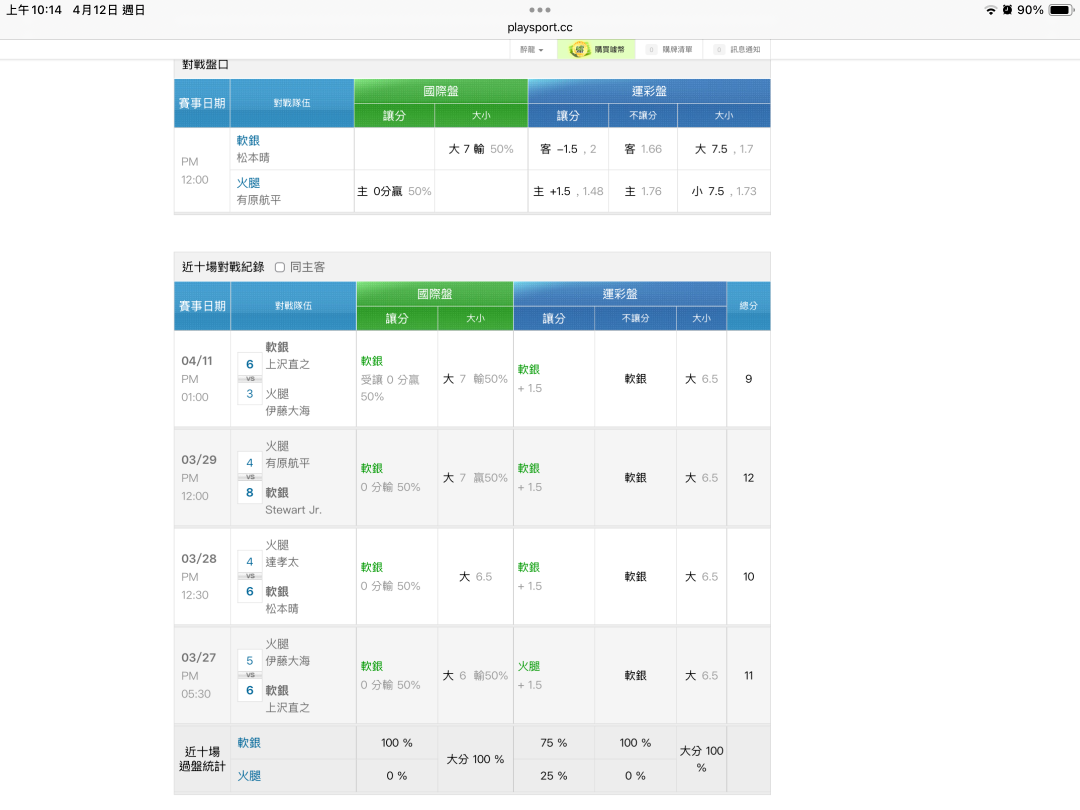The height and width of the screenshot is (810, 1080).
Task: Select 客 1.66 moneyline option
Action: tap(643, 149)
